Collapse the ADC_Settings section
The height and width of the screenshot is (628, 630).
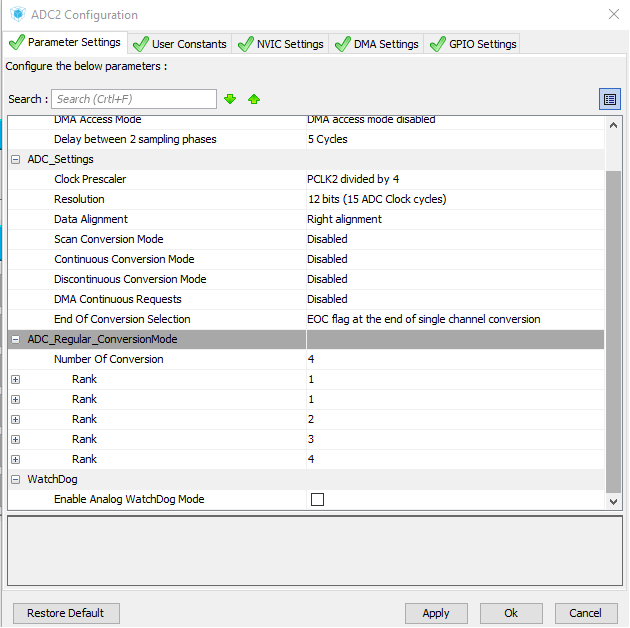pos(15,160)
